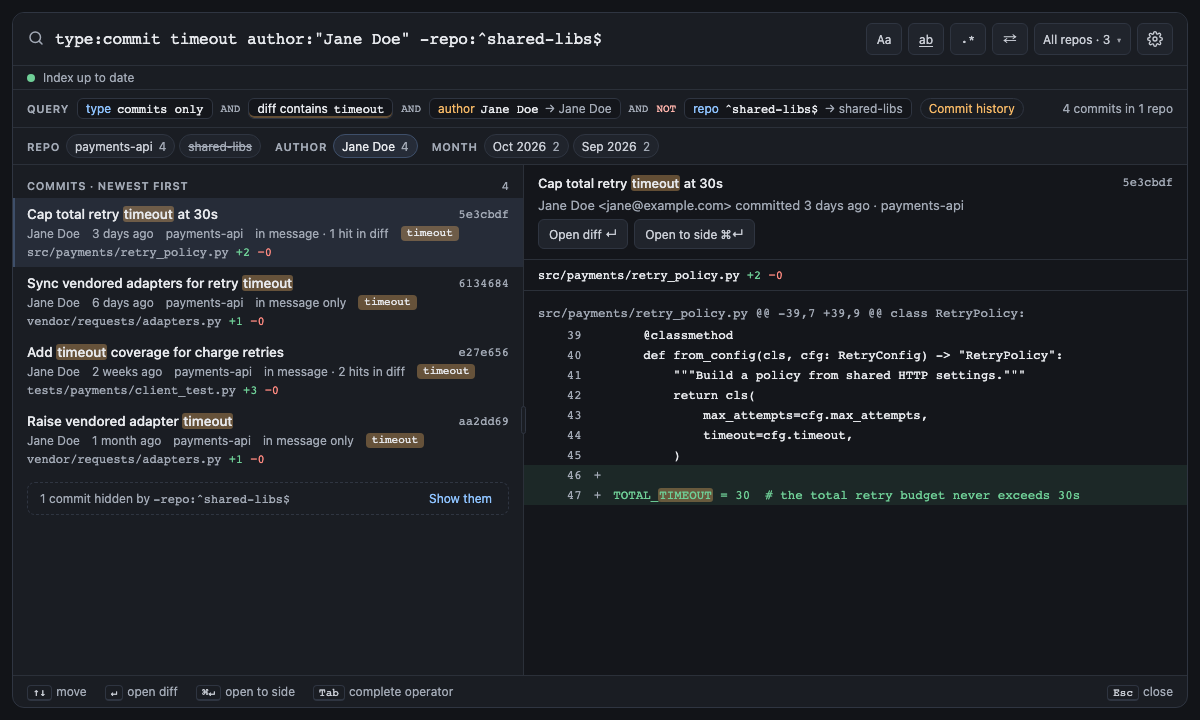Click the search magnifier icon
1200x720 pixels.
click(35, 39)
